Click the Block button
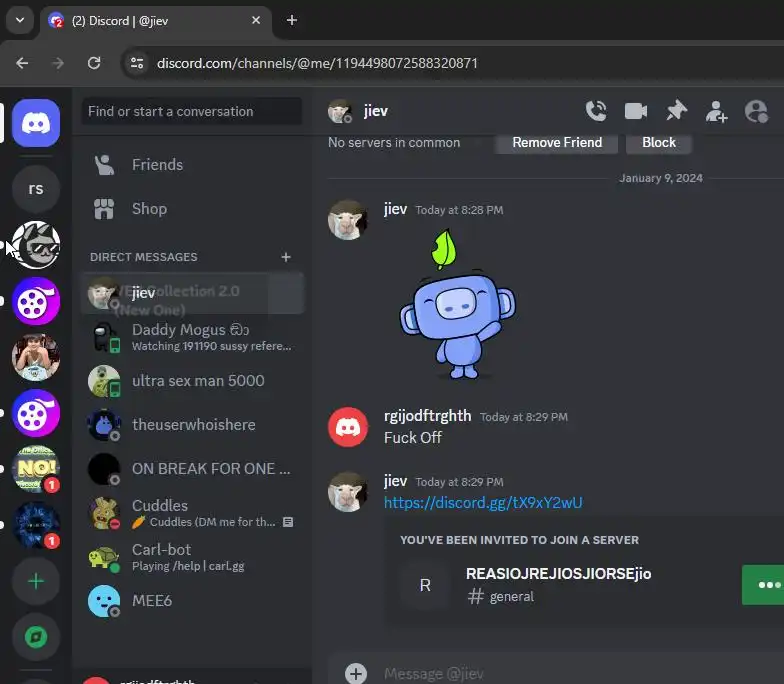Viewport: 784px width, 684px height. [x=659, y=143]
